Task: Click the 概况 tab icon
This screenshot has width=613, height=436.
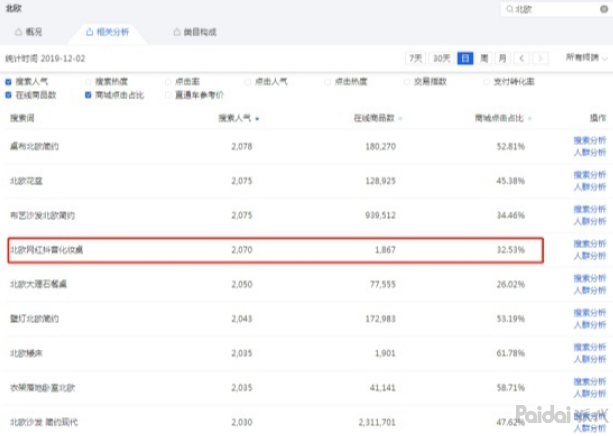Action: (18, 32)
